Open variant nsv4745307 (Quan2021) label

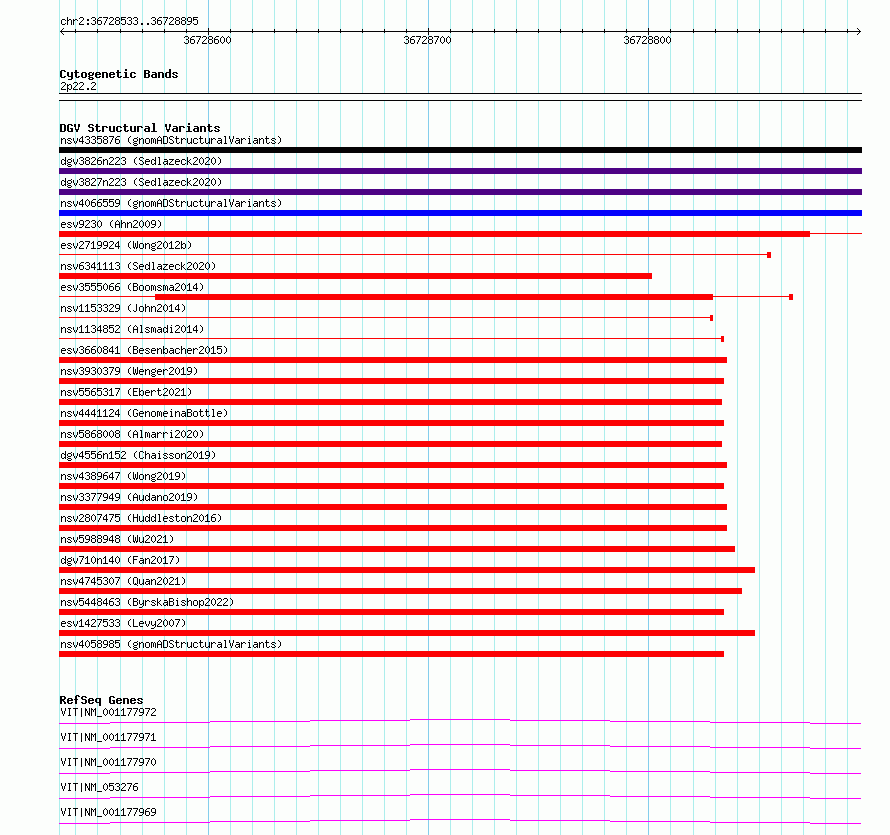123,581
